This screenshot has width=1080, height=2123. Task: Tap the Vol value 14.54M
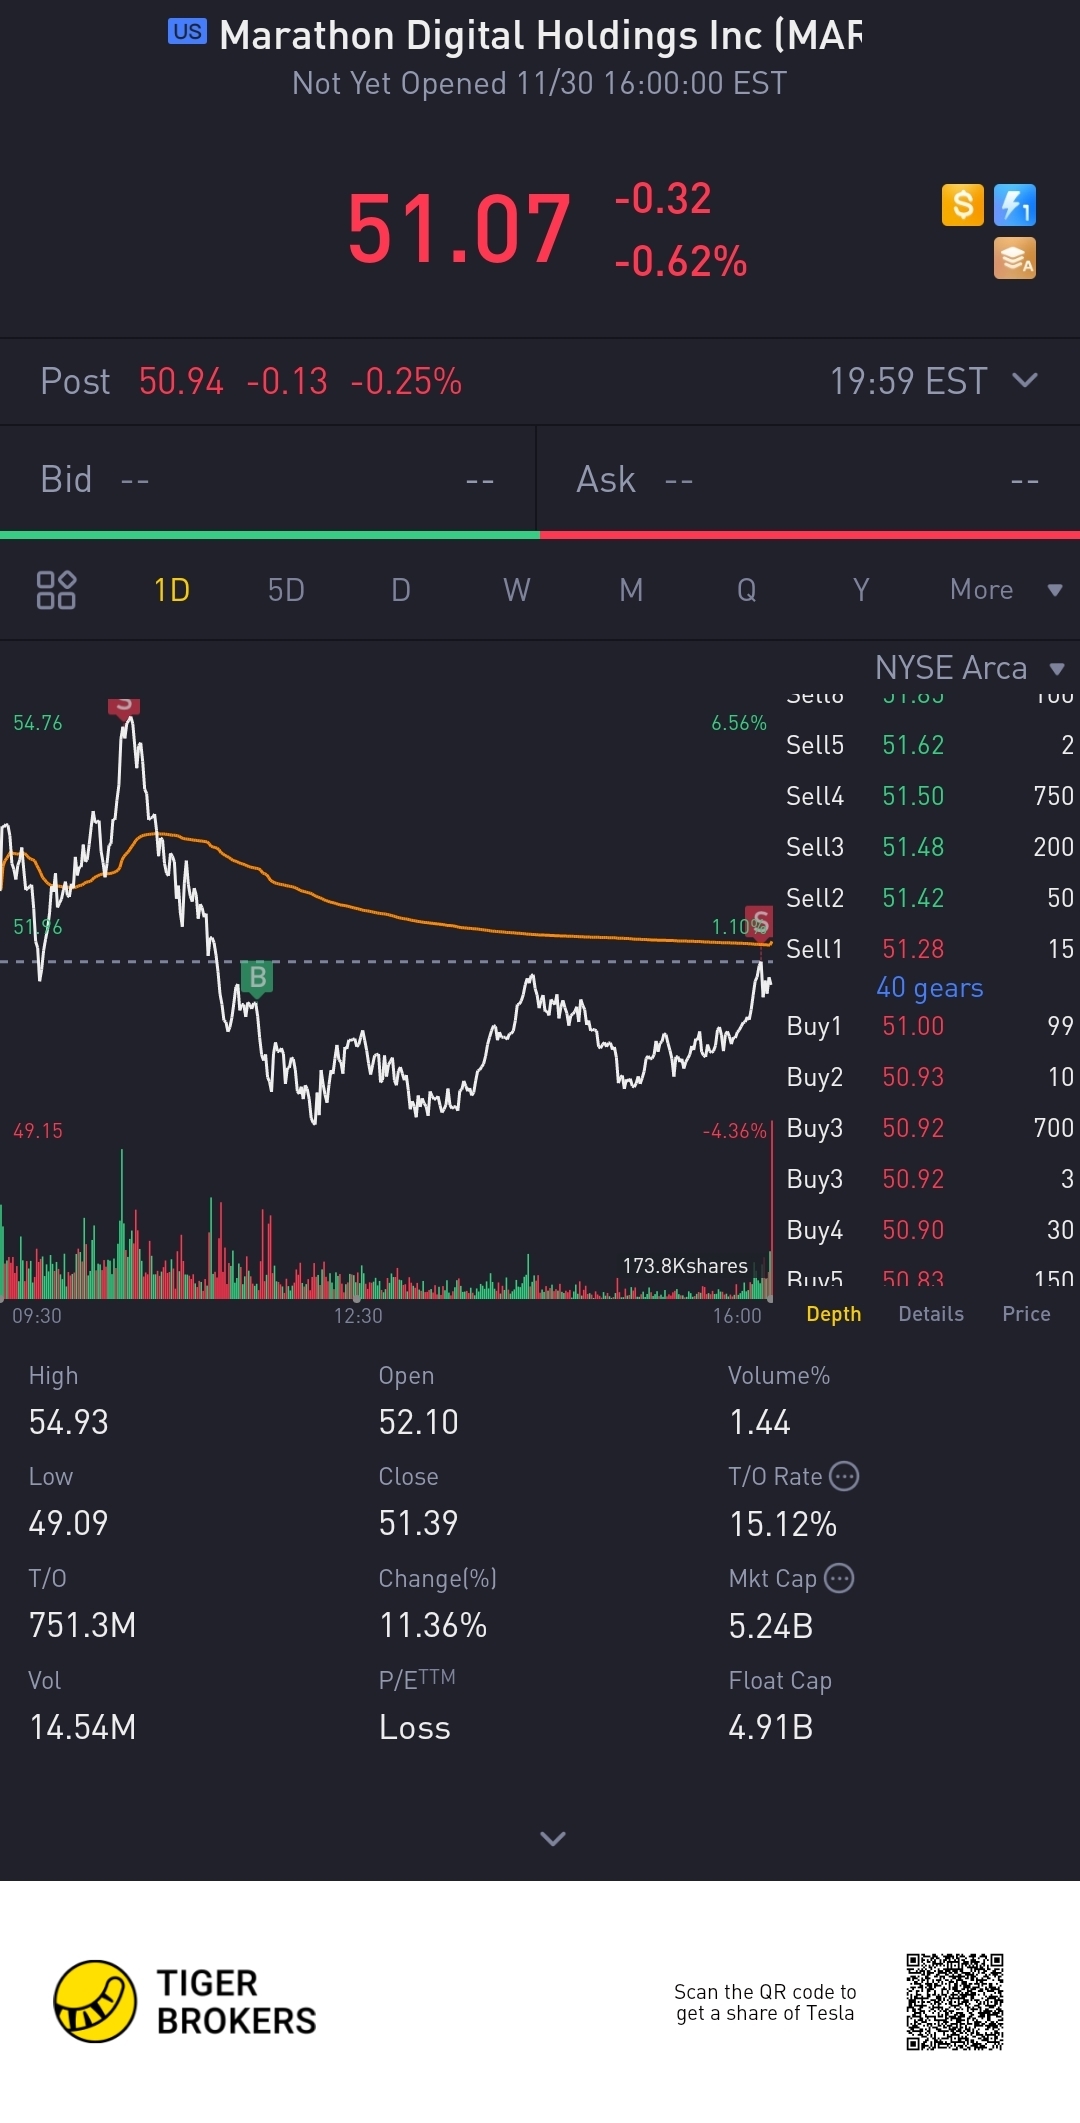click(82, 1727)
